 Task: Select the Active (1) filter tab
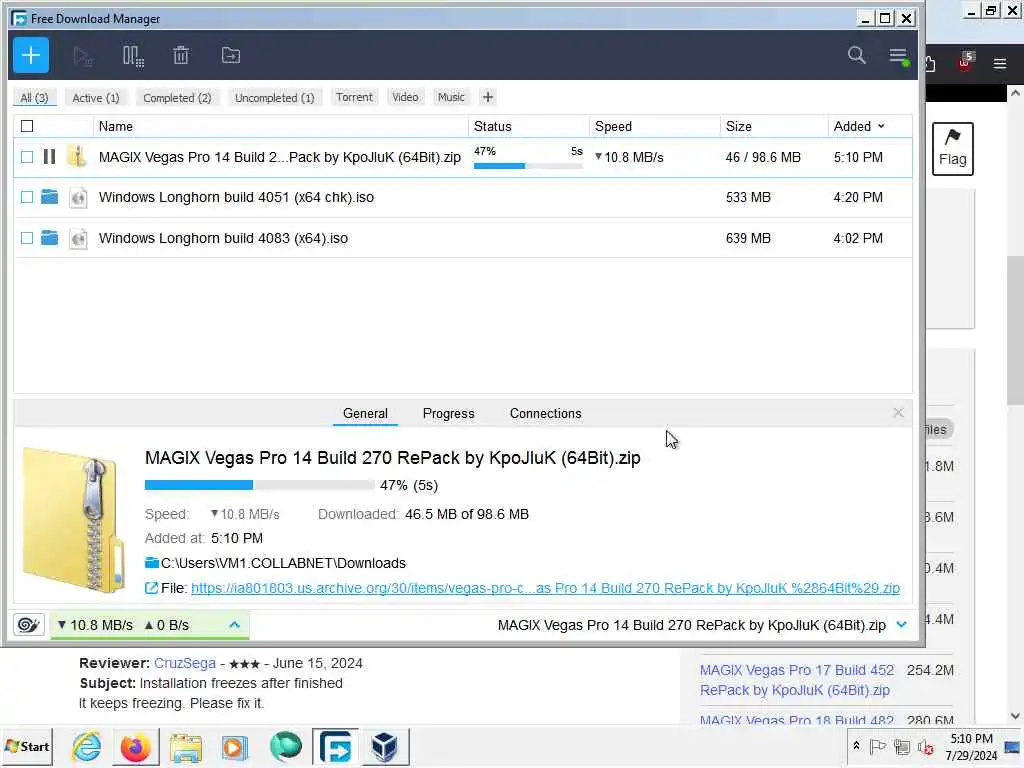pos(95,97)
